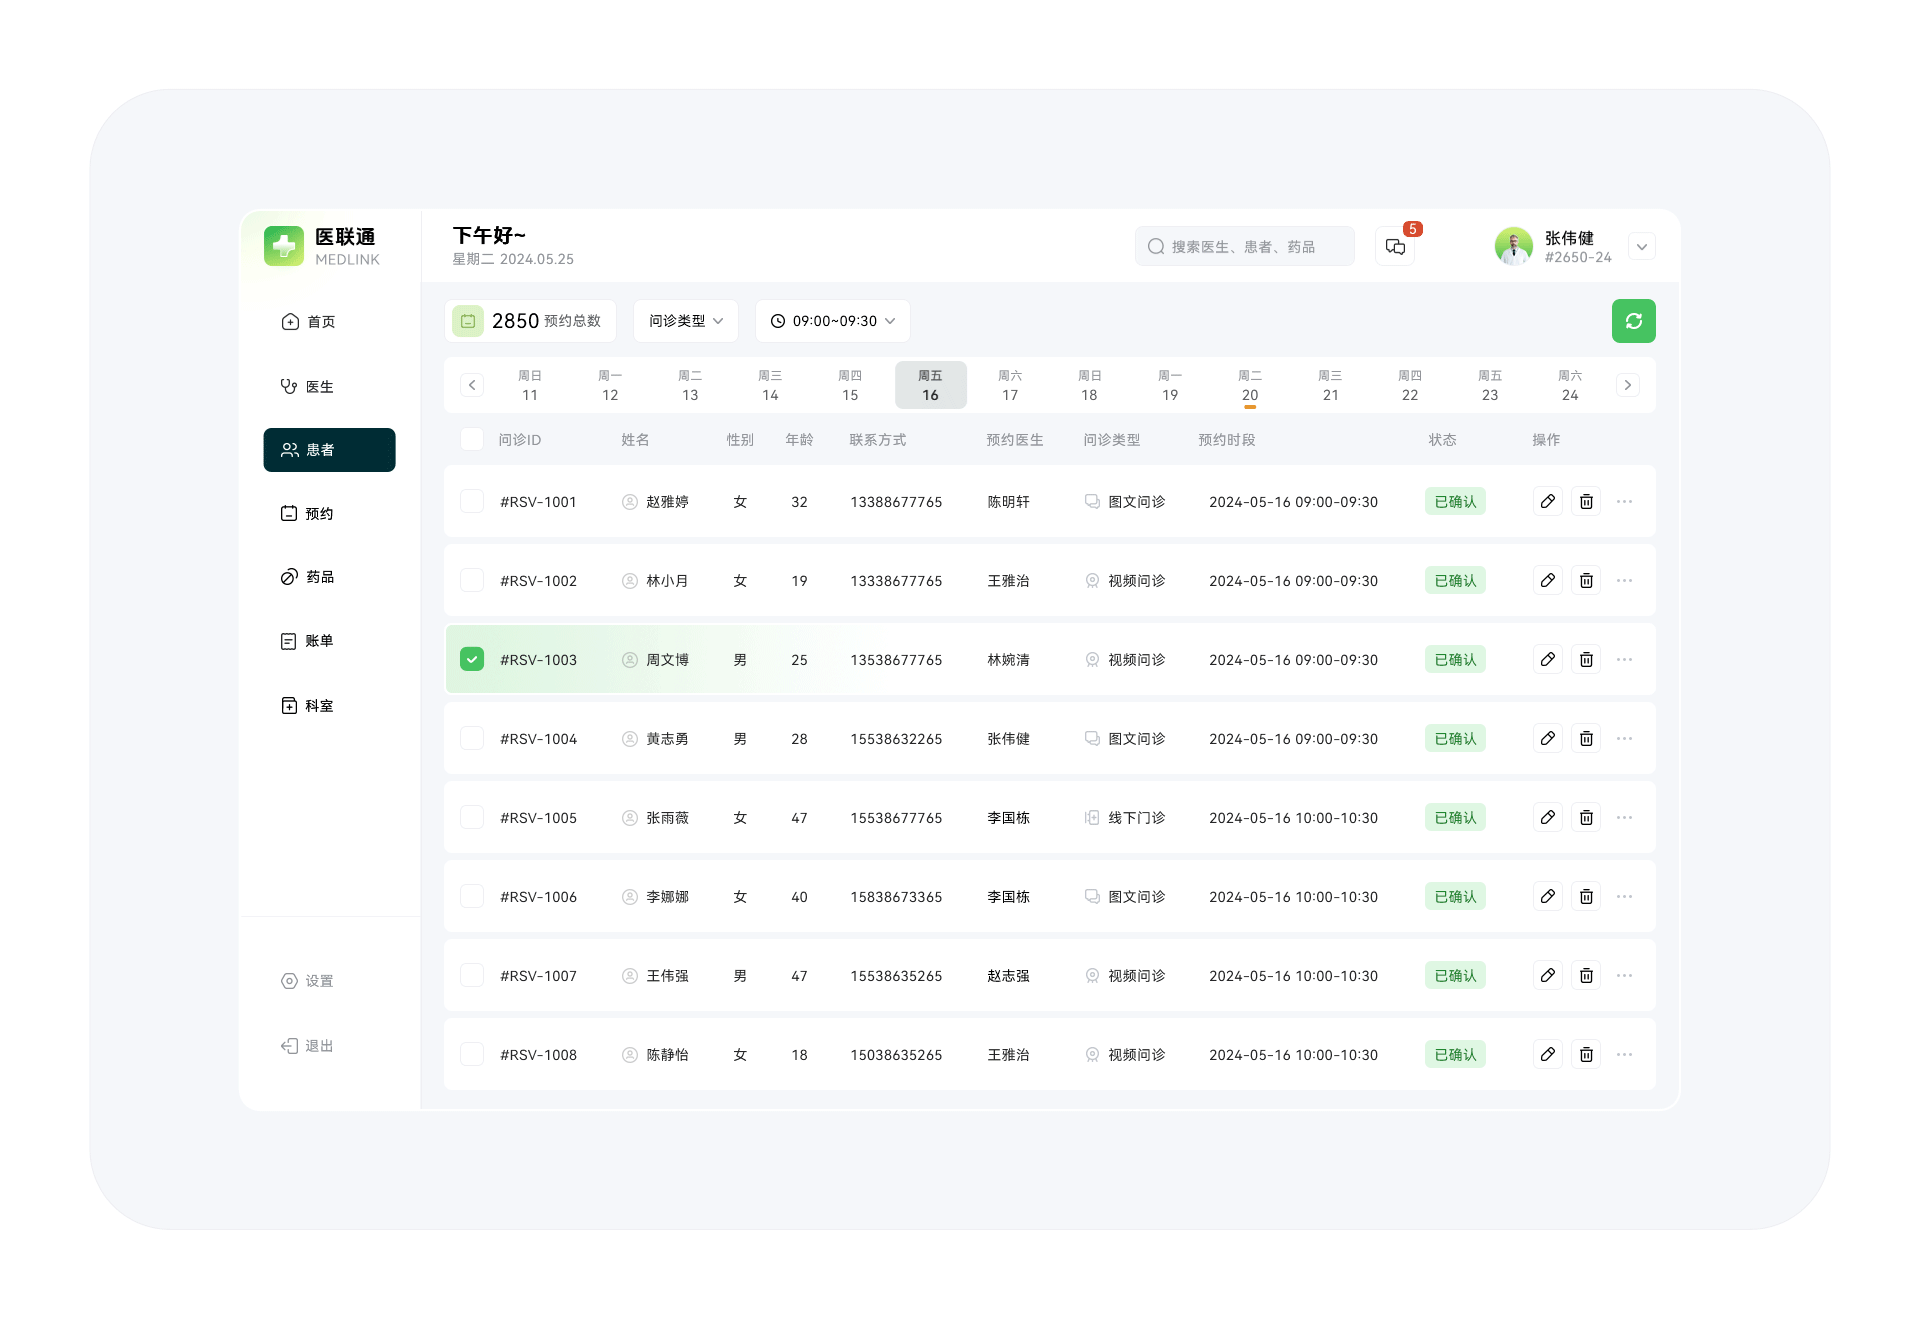Open more options for #RSV-1005

(1624, 817)
